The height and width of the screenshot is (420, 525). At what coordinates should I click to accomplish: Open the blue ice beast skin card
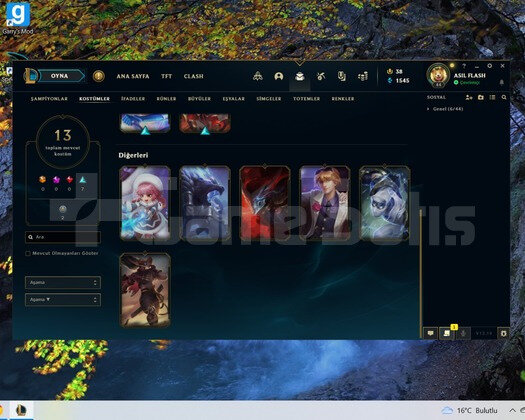click(x=205, y=203)
